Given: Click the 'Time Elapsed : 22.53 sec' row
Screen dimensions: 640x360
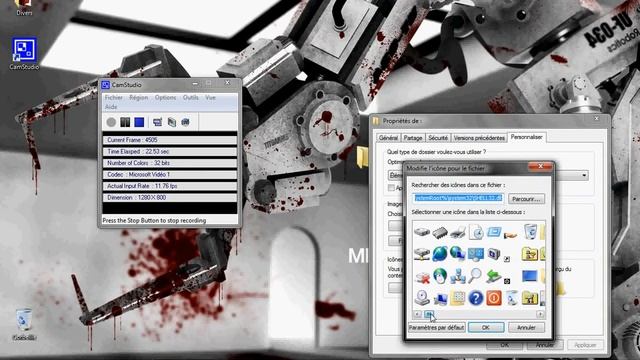Looking at the screenshot, I should (169, 151).
